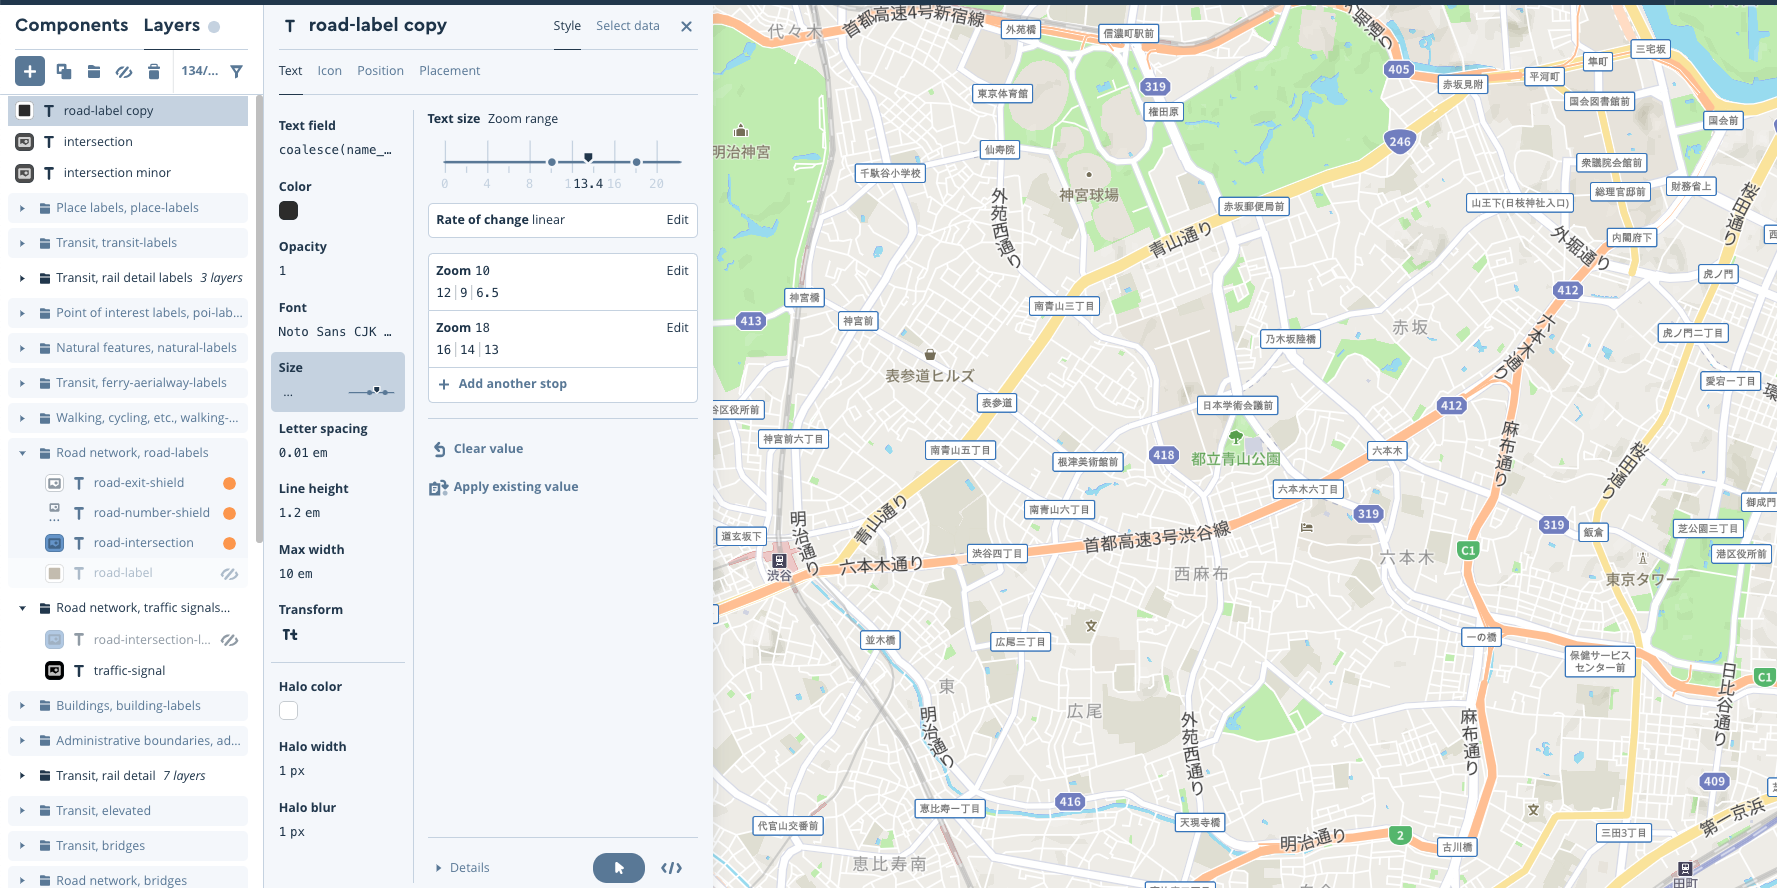Open the Position properties tab
This screenshot has width=1777, height=888.
(381, 71)
